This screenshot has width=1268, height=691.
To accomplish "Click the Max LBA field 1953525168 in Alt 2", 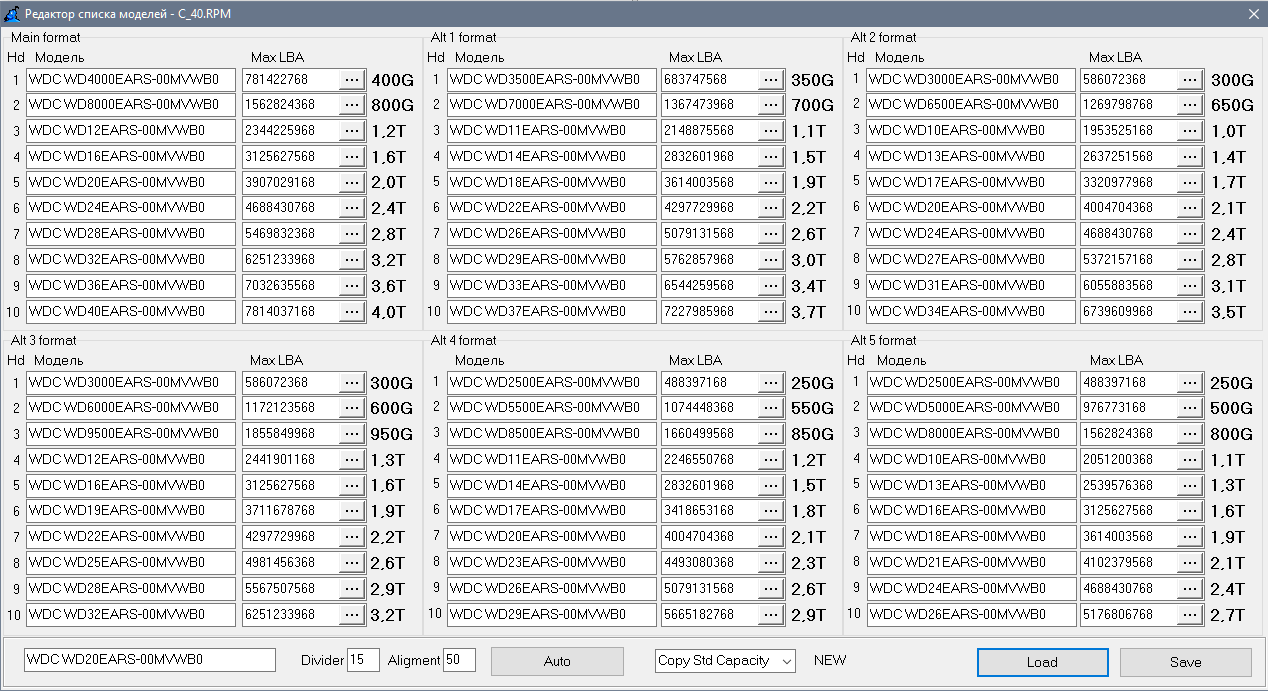I will (x=1129, y=131).
